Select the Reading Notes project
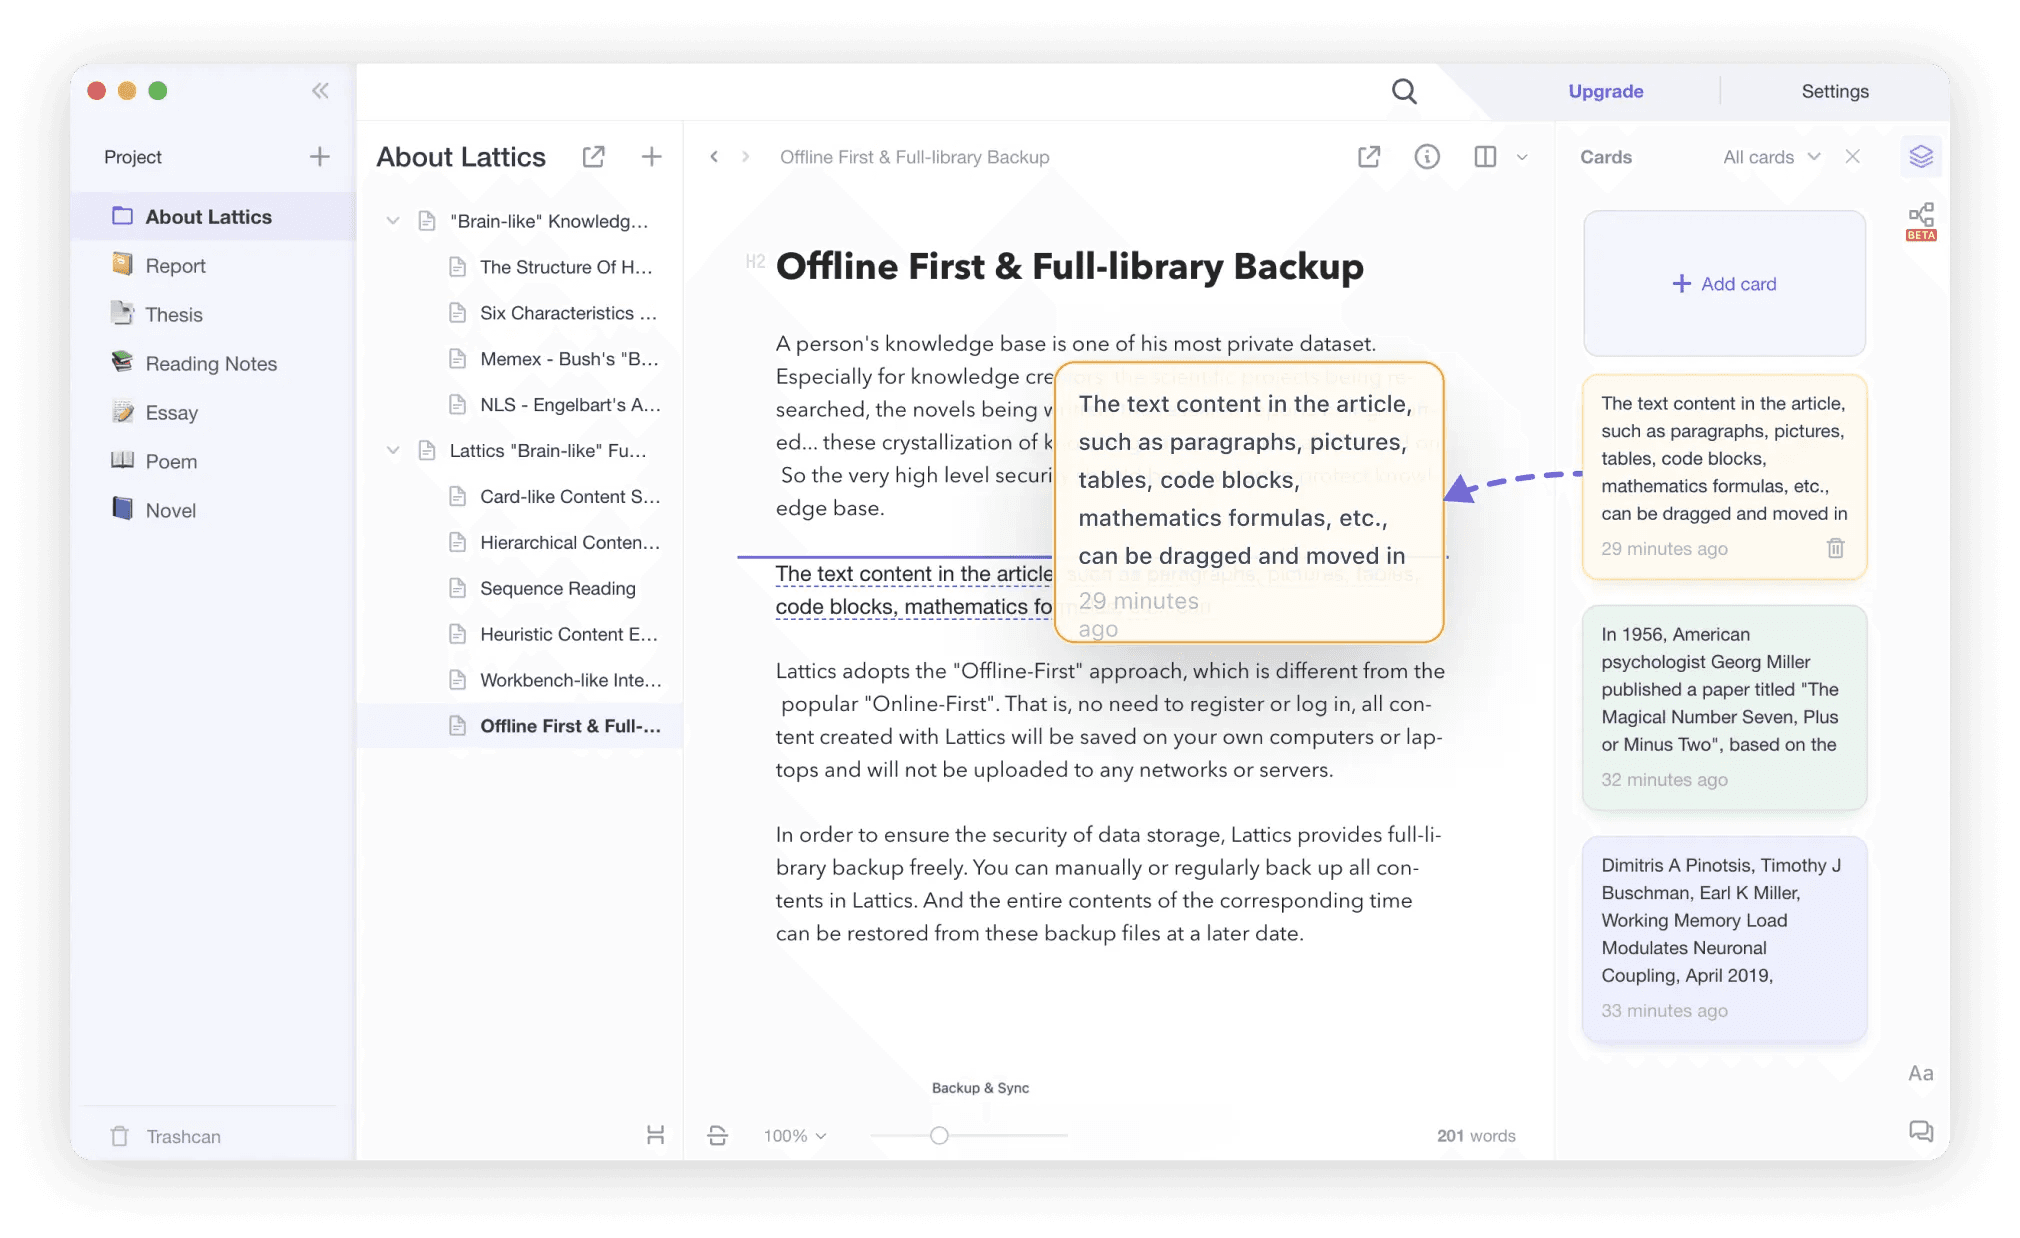This screenshot has height=1238, width=2020. click(213, 363)
